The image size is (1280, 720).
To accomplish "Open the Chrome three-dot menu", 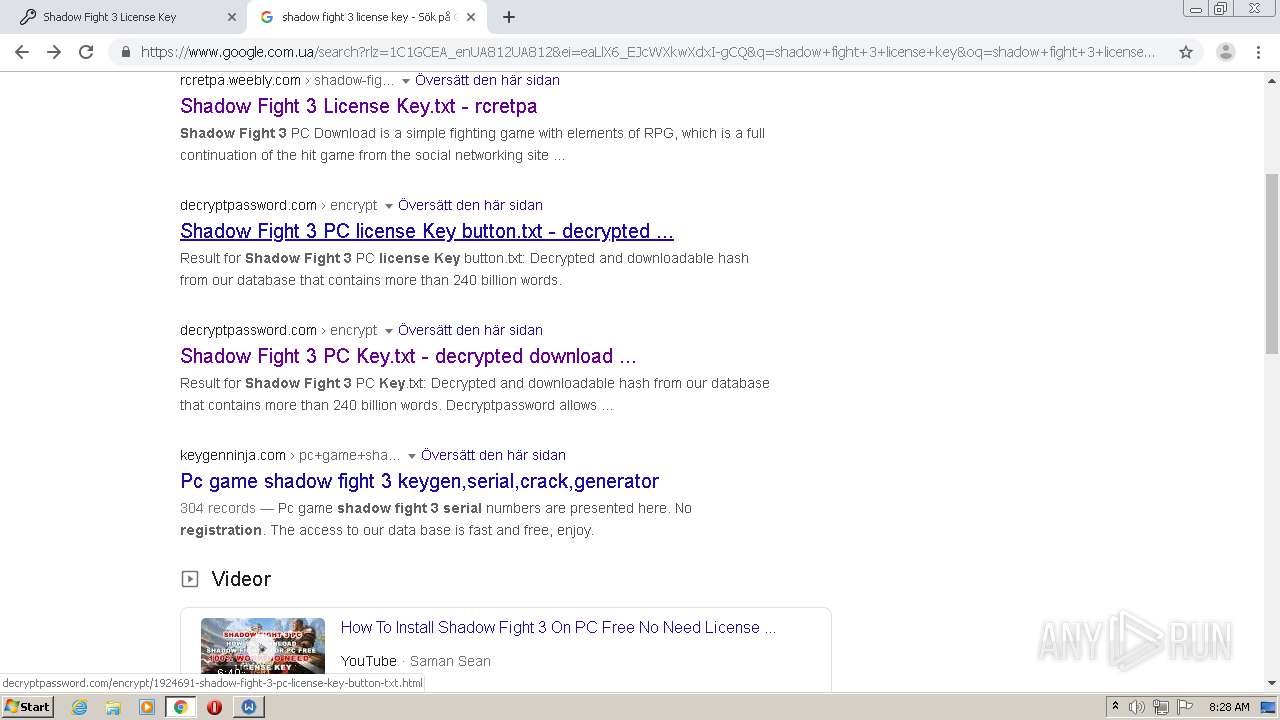I will click(1258, 52).
